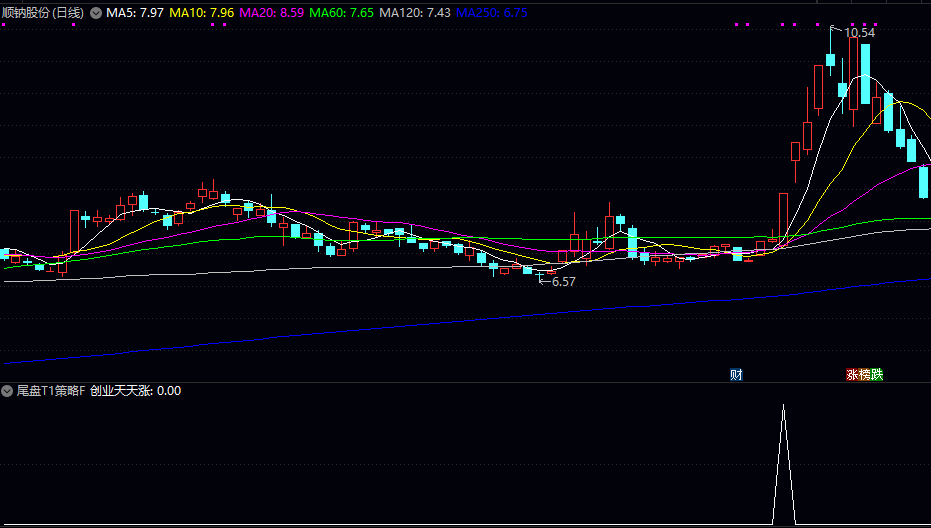Viewport: 931px width, 528px height.
Task: Select the 顺钠股份 (日线) chart title
Action: [x=43, y=13]
